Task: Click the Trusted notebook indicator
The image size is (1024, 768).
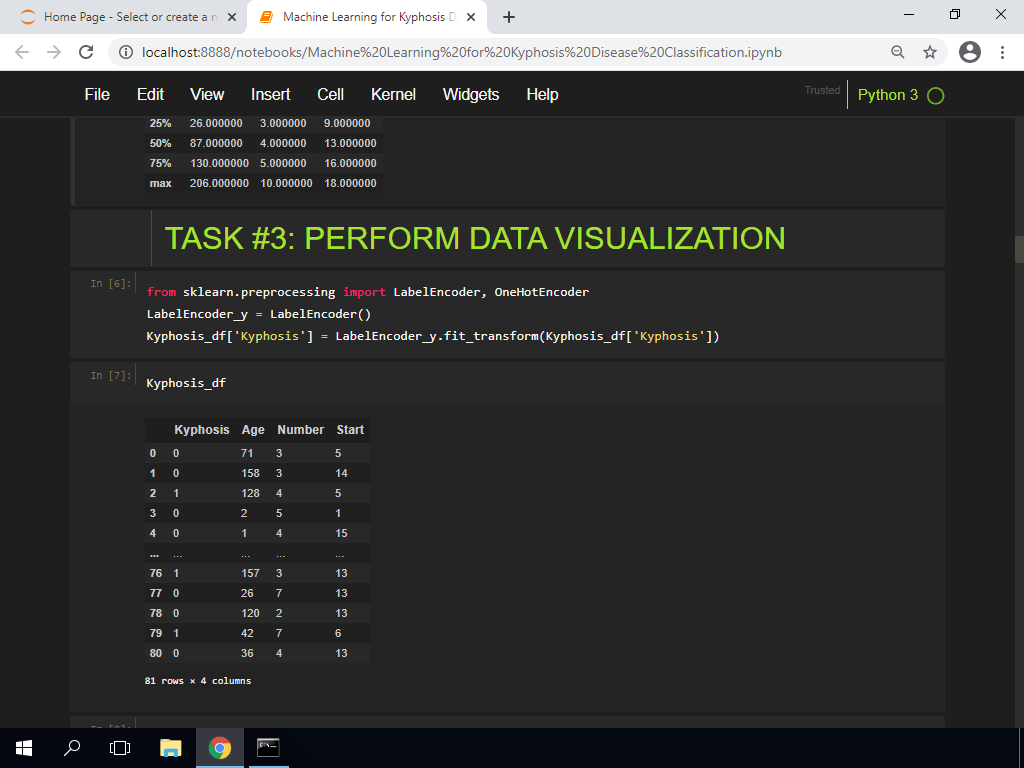Action: point(821,90)
